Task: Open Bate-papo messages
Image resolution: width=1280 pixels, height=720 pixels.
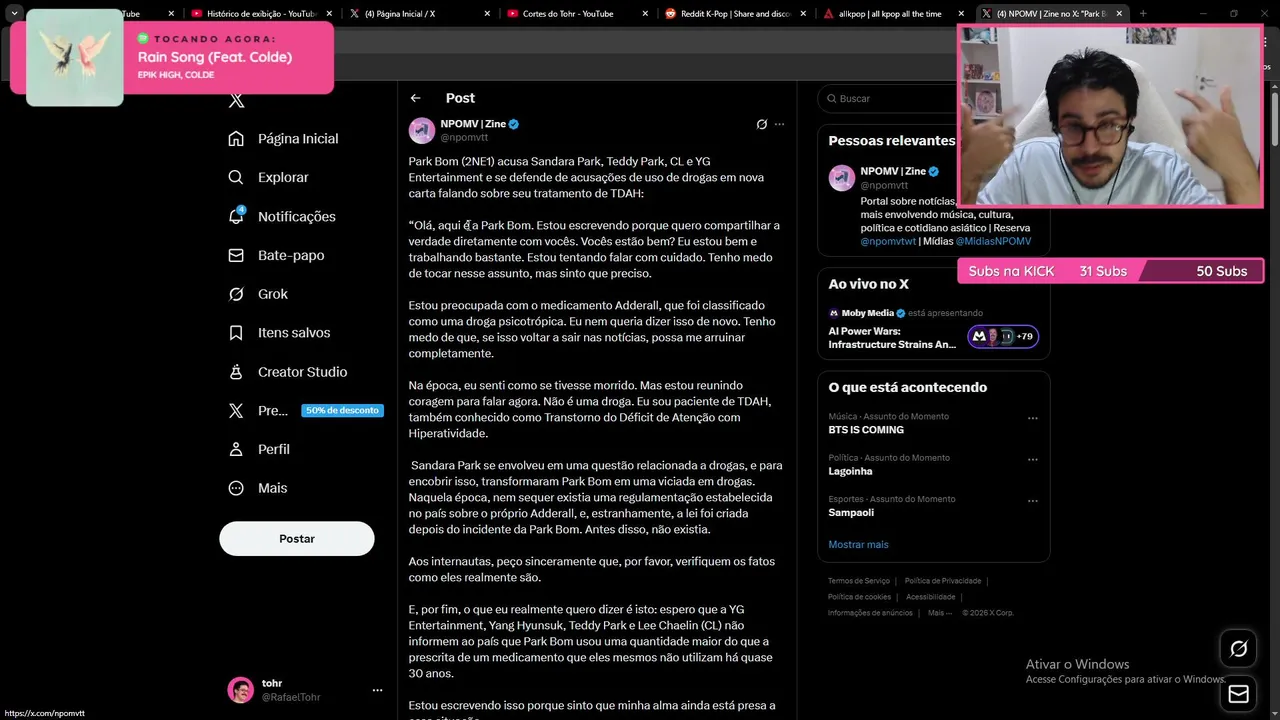Action: 276,255
